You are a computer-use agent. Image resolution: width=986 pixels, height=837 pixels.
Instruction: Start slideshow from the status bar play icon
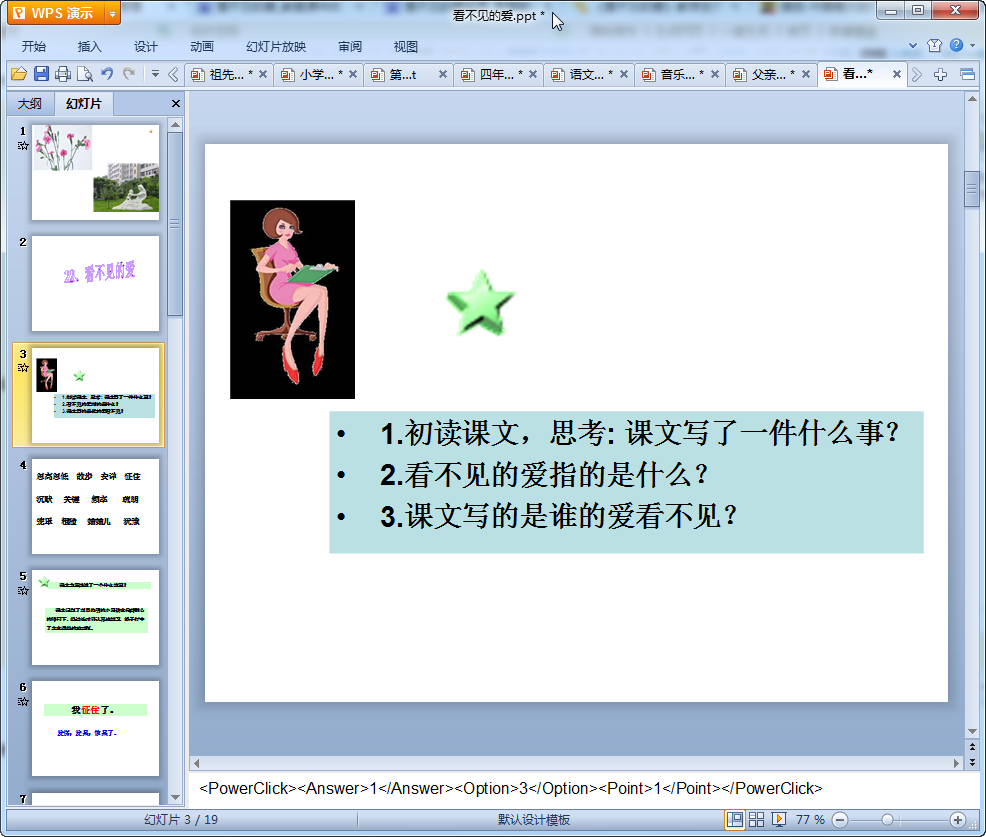778,819
